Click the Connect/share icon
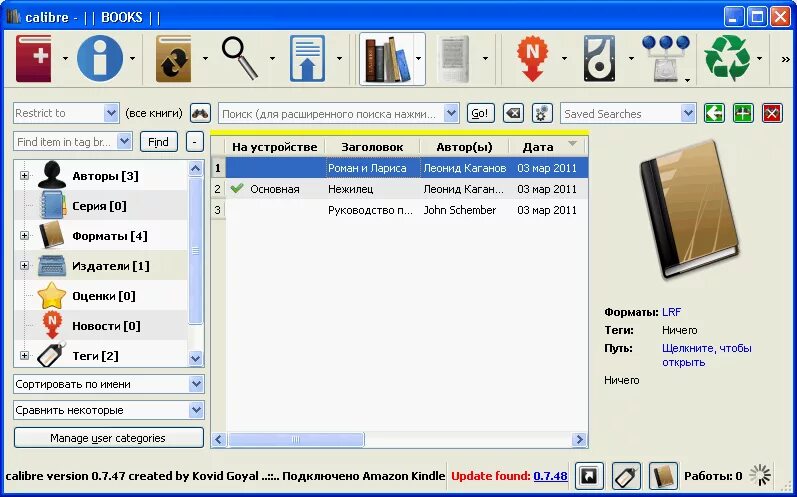 click(x=666, y=58)
